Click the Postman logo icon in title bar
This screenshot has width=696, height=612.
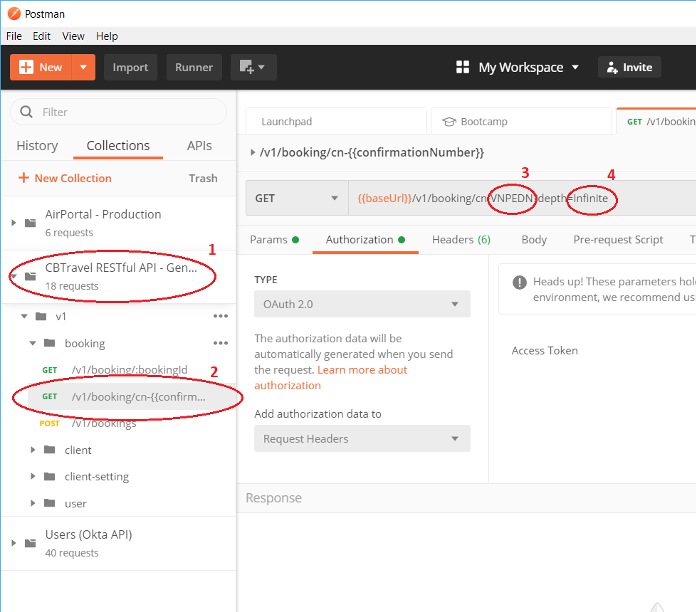[14, 14]
